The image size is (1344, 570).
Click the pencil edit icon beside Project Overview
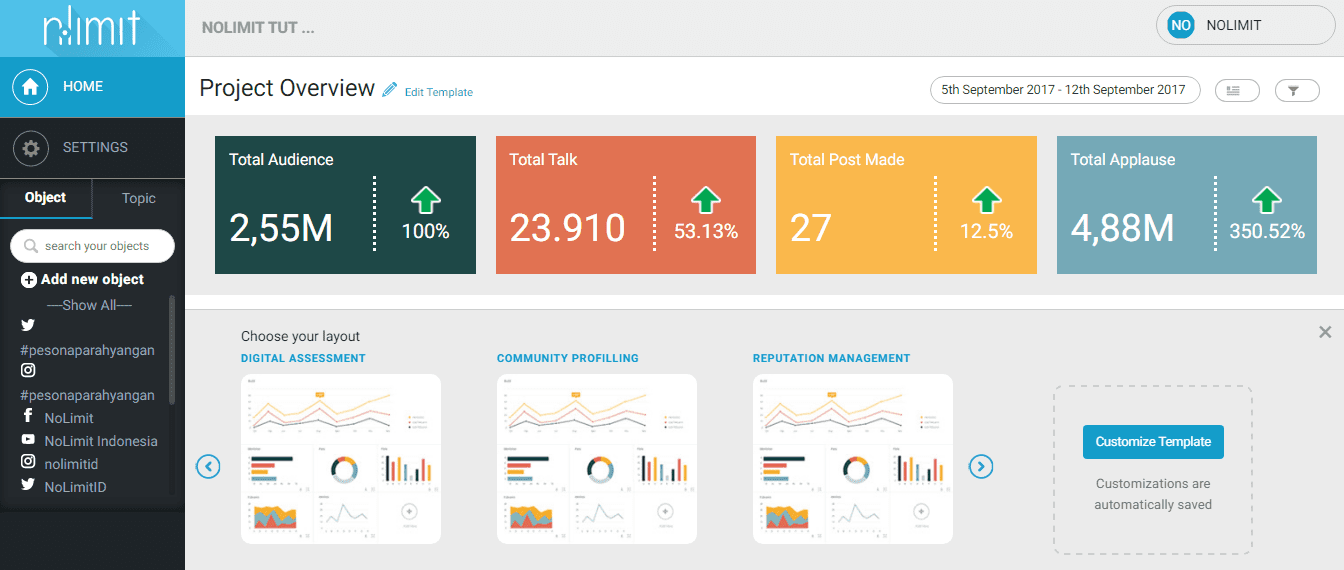(x=390, y=90)
